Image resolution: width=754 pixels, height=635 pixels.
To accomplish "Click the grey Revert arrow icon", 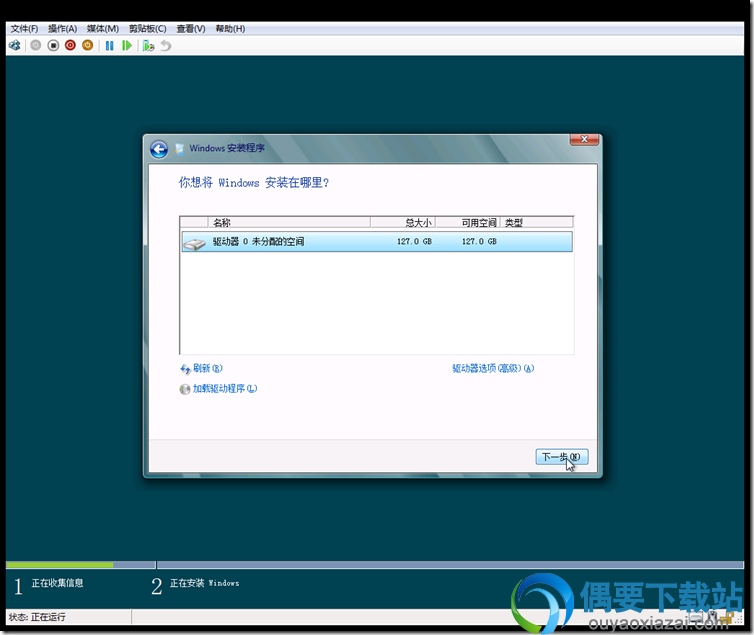I will (x=166, y=45).
